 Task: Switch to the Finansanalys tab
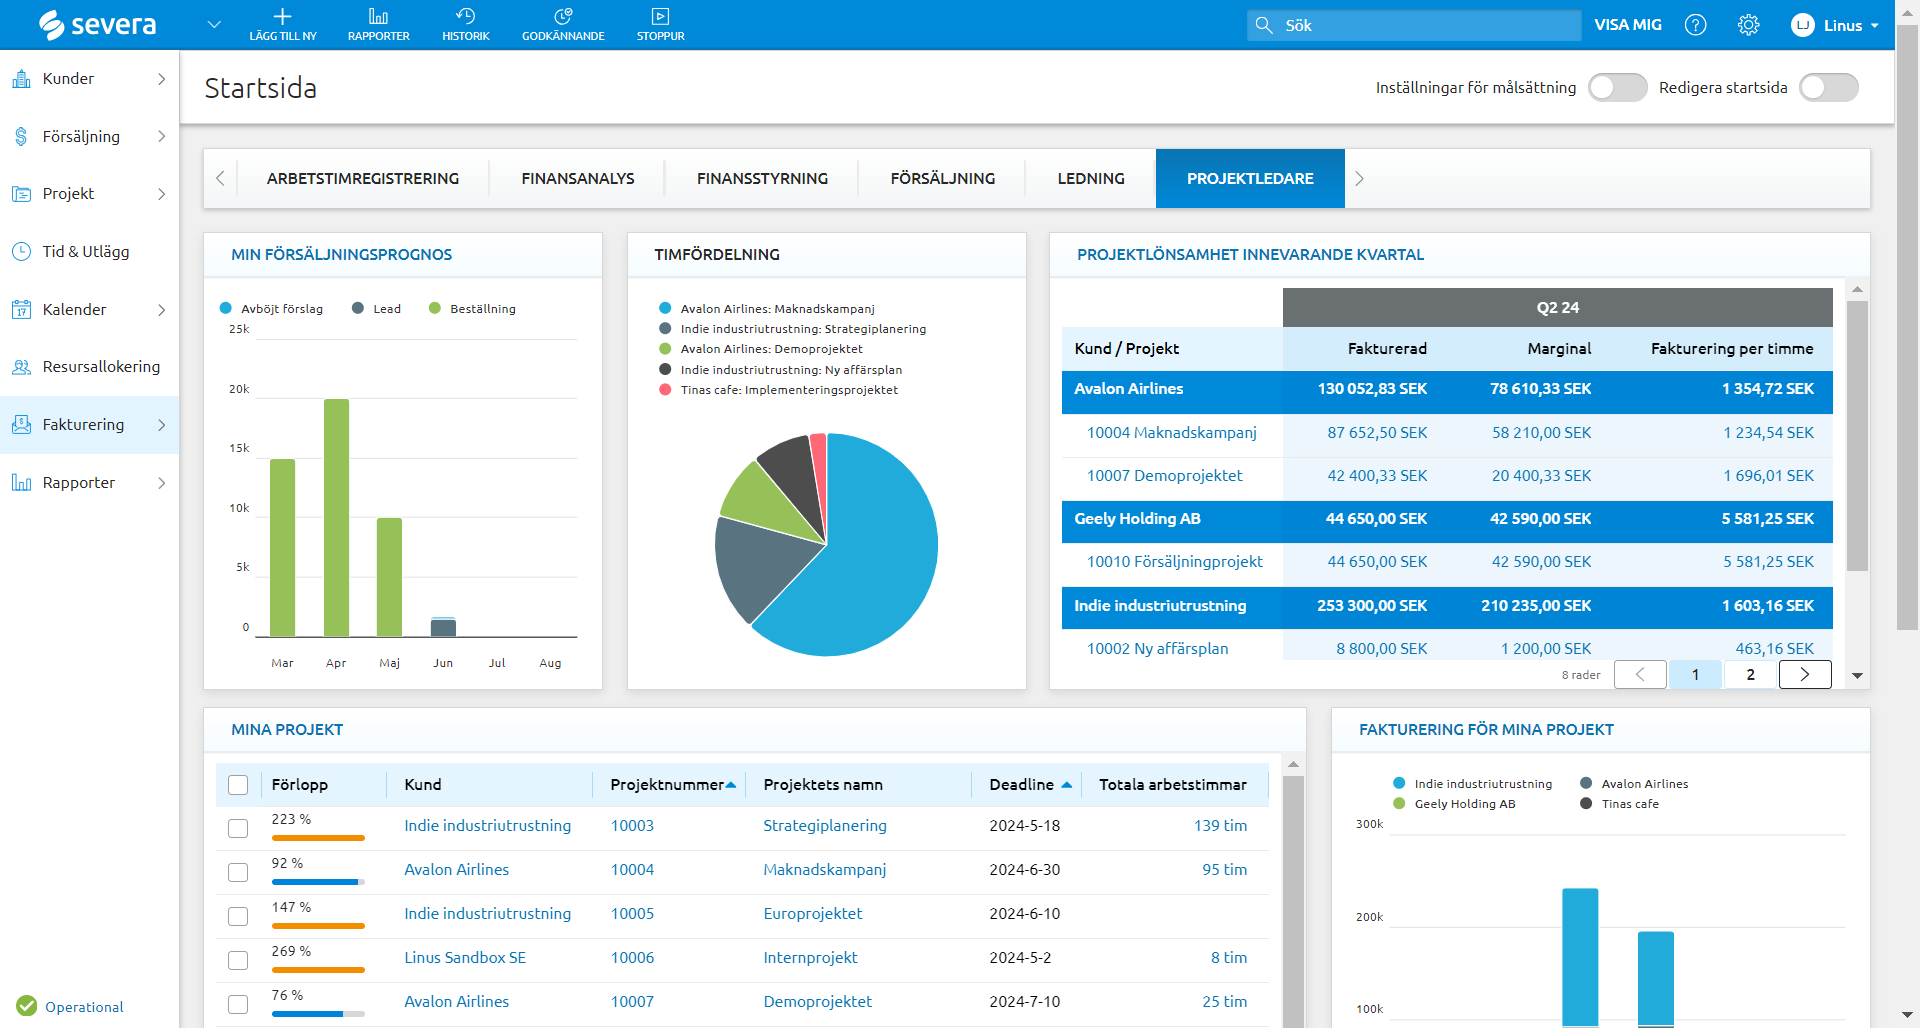coord(577,179)
